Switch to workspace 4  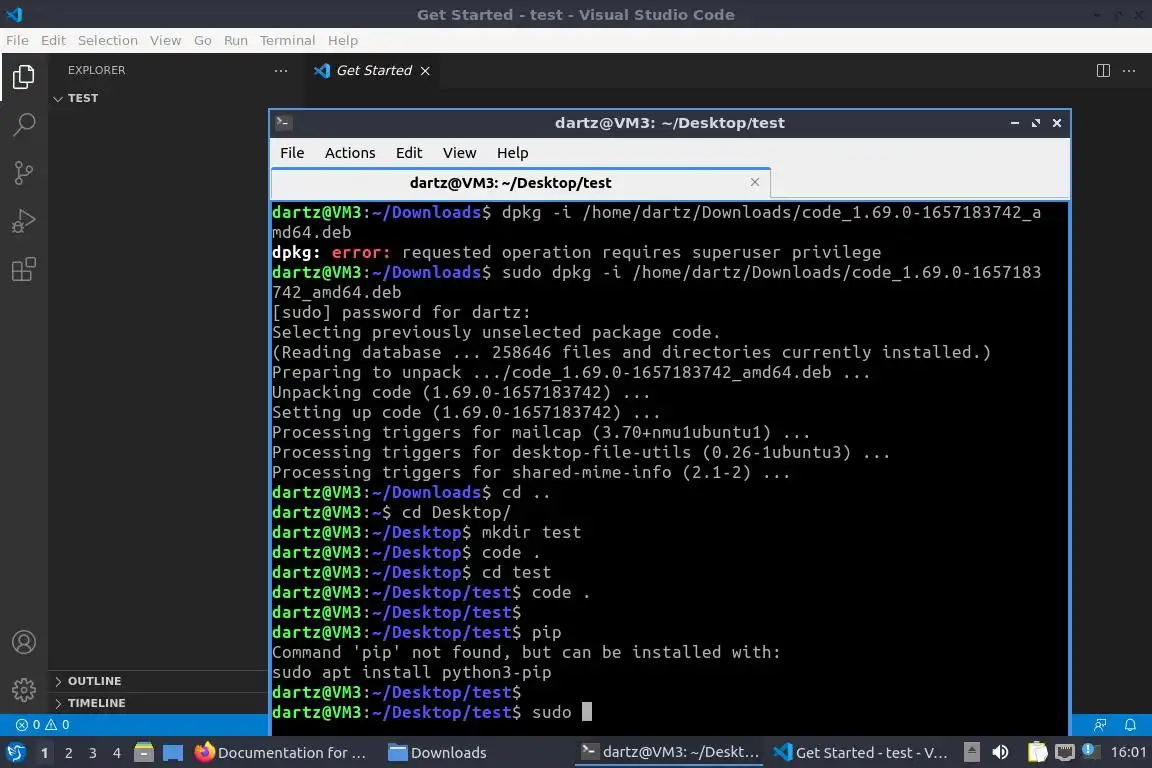point(116,753)
